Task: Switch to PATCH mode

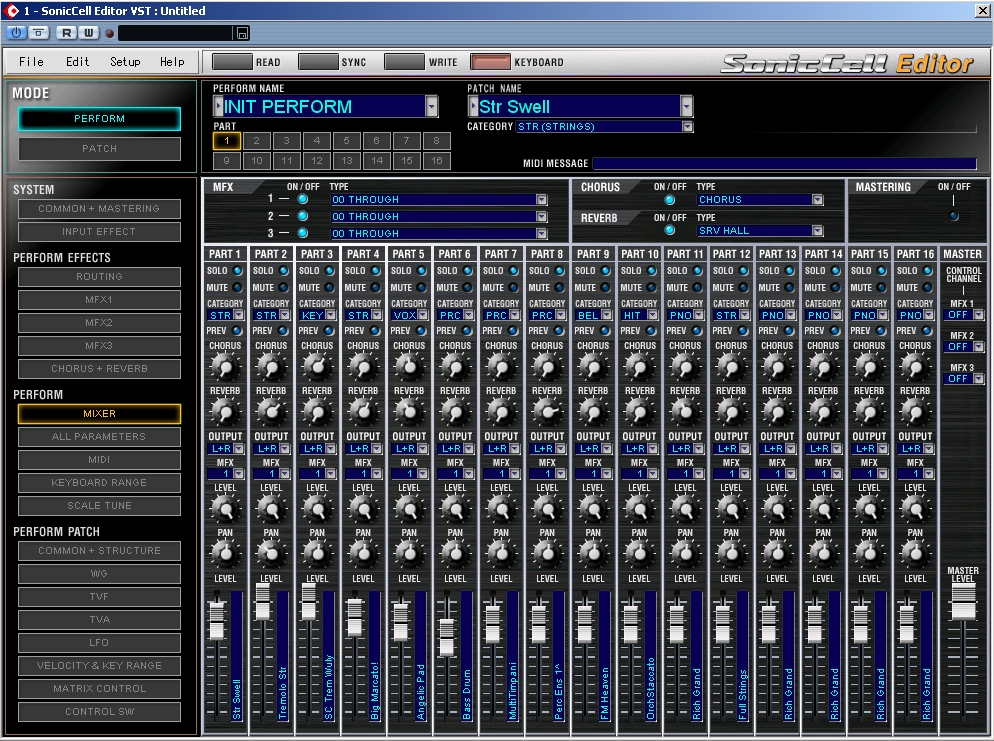Action: click(x=100, y=149)
